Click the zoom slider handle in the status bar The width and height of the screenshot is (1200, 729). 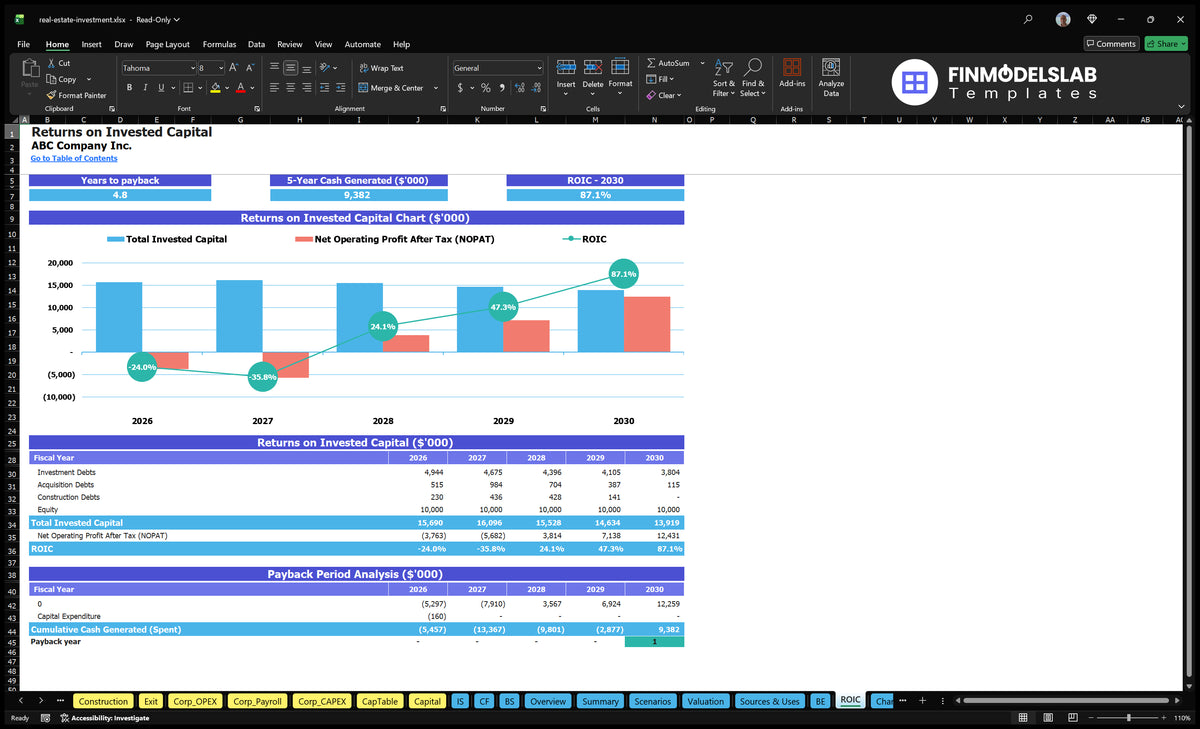point(1129,718)
